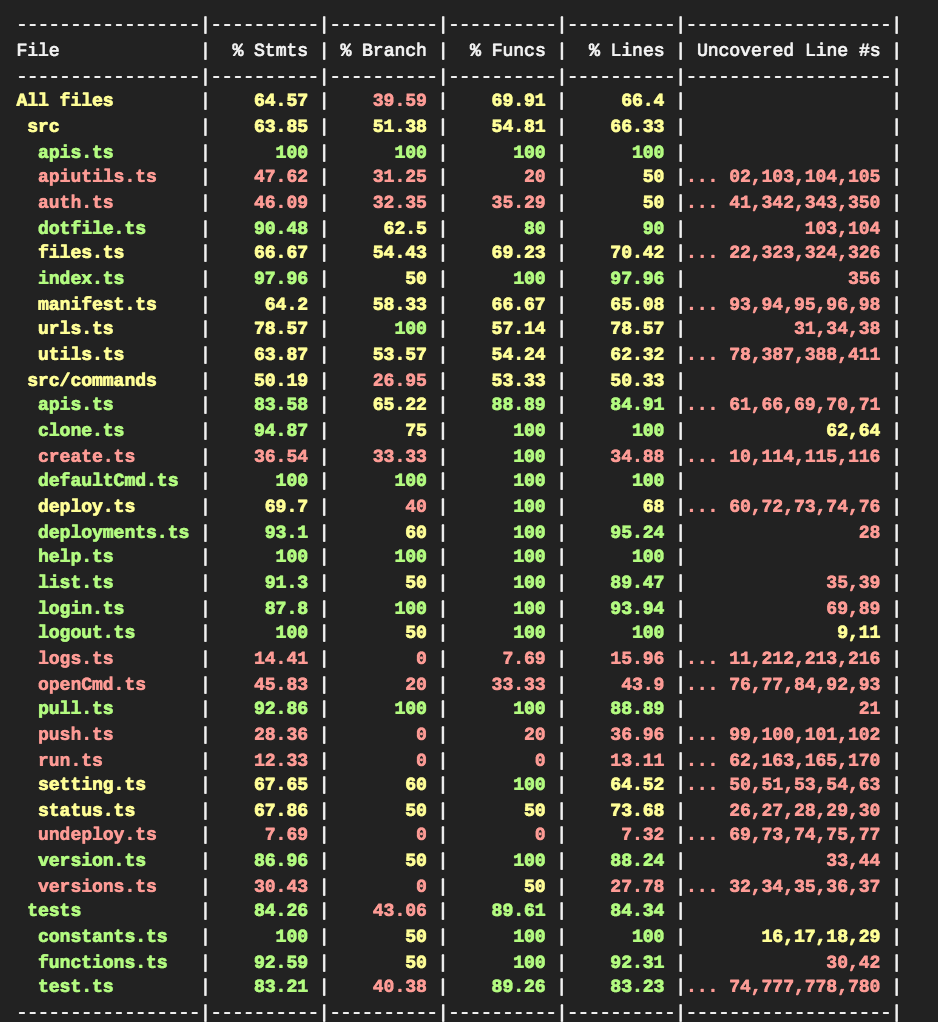Expand the src/commands folder row
938x1022 pixels.
point(80,379)
